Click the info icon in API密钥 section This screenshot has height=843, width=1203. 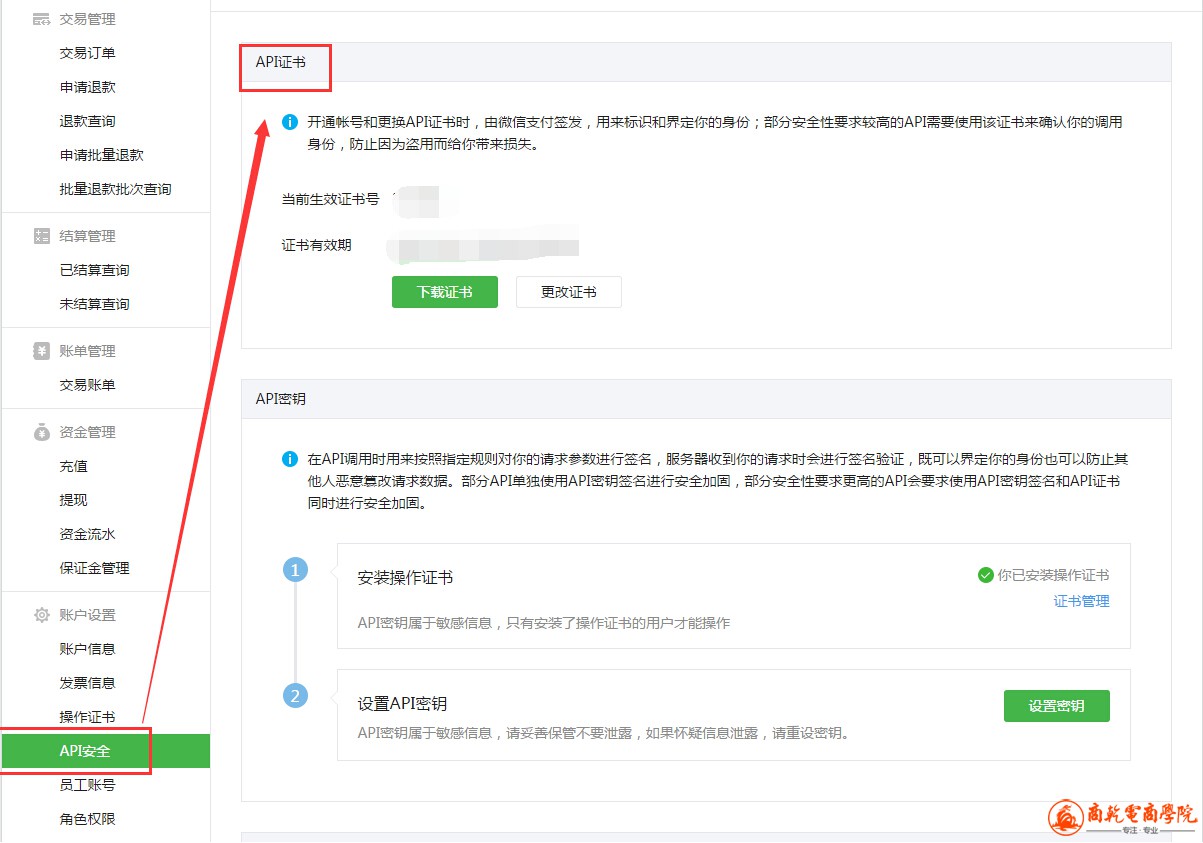pos(290,459)
